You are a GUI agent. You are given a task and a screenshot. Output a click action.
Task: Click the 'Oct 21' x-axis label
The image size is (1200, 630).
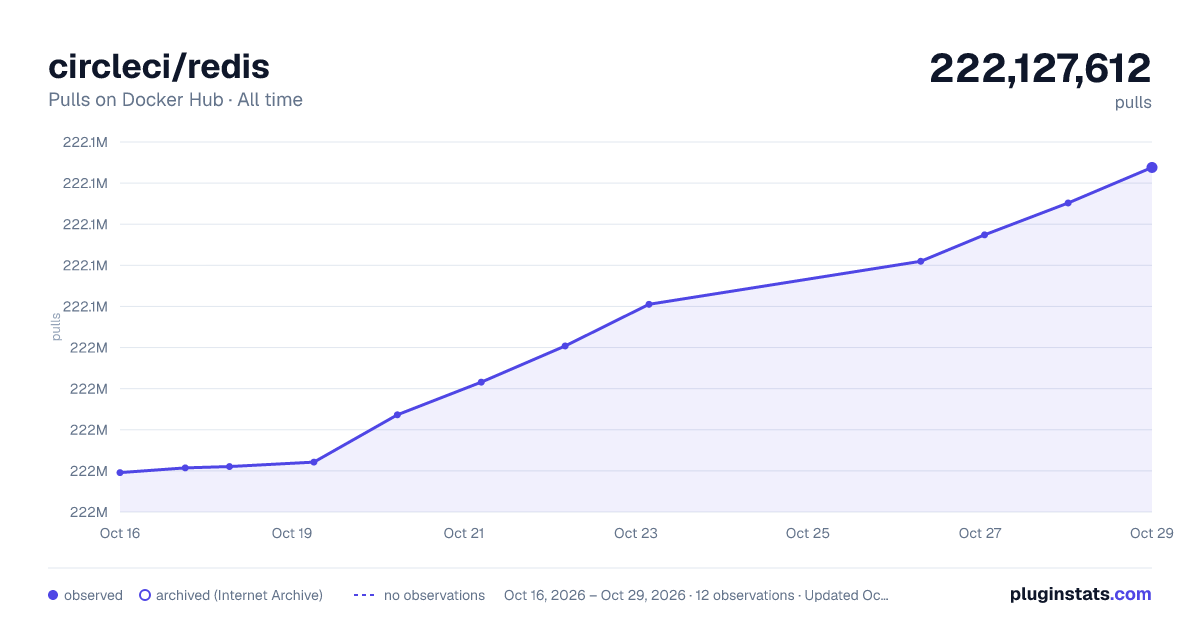(464, 533)
